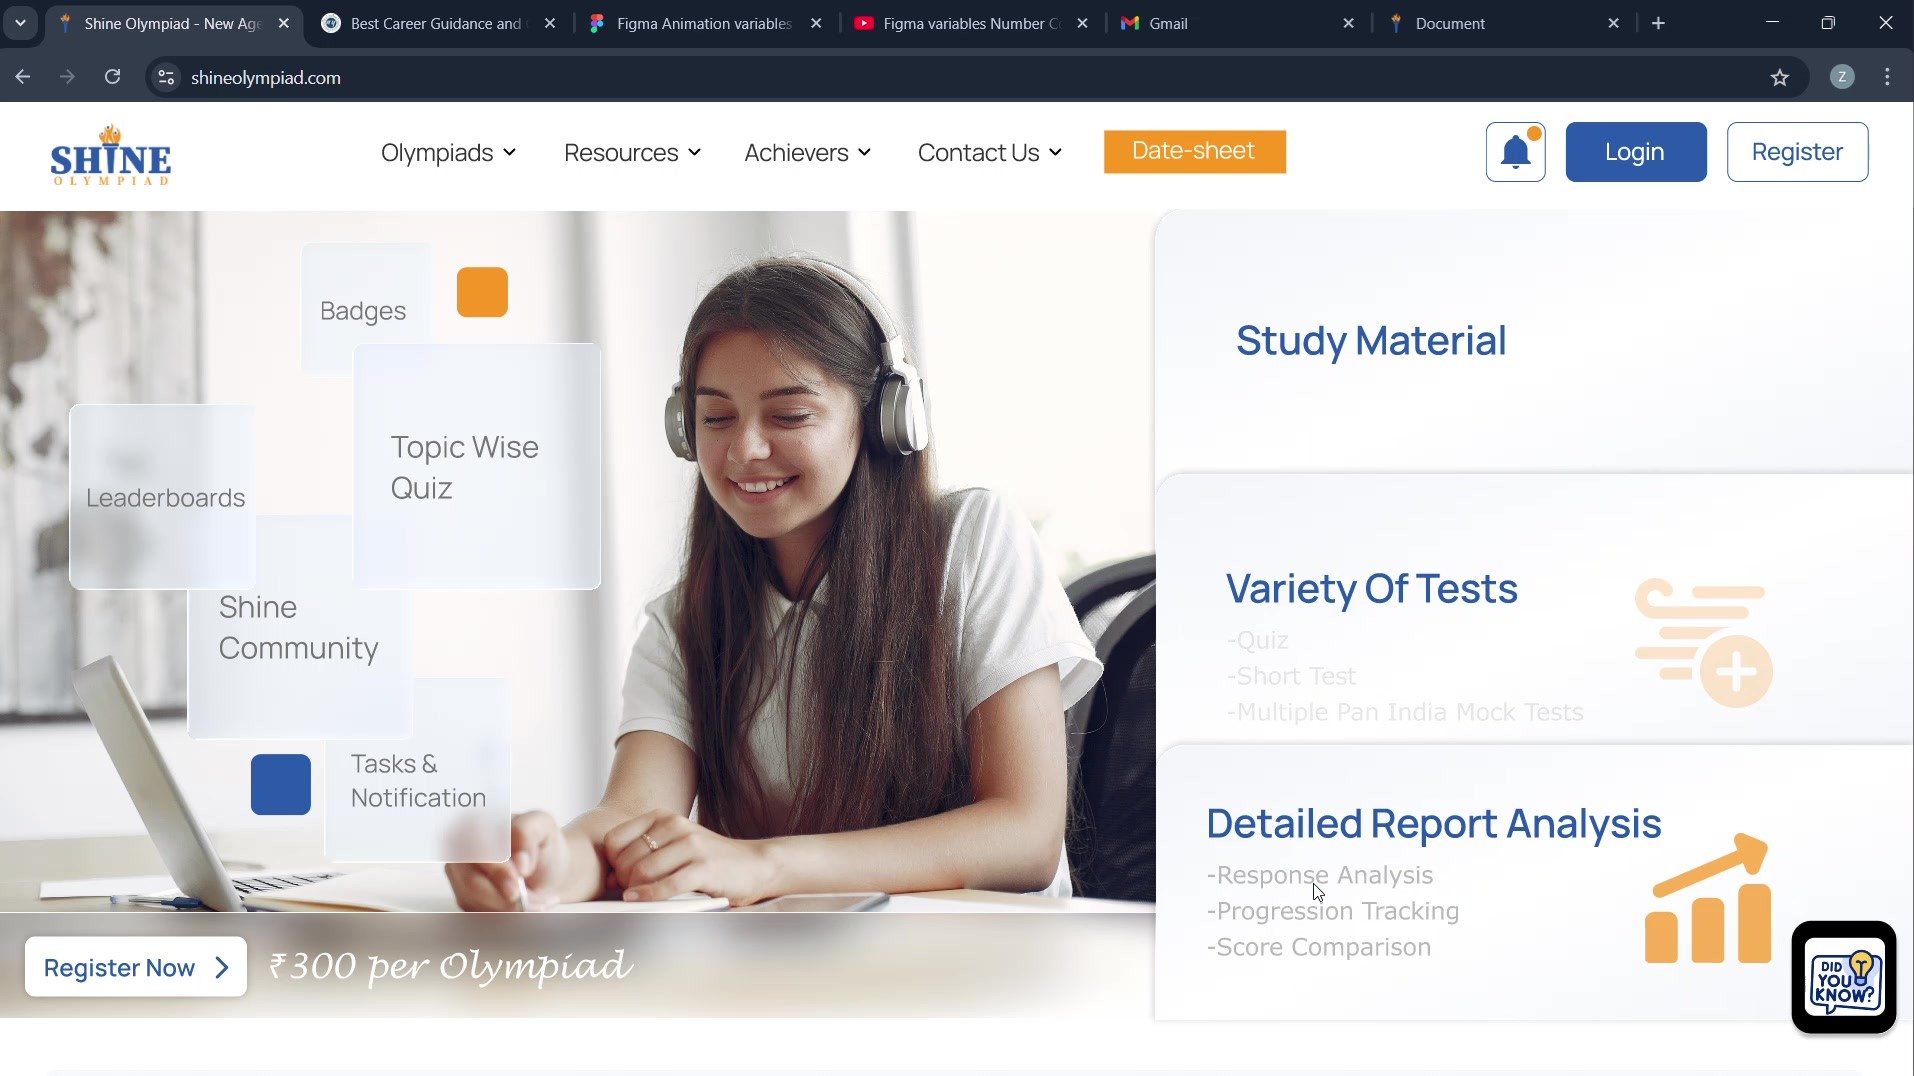Click the orange square tile near Badges
1914x1076 pixels.
(482, 292)
